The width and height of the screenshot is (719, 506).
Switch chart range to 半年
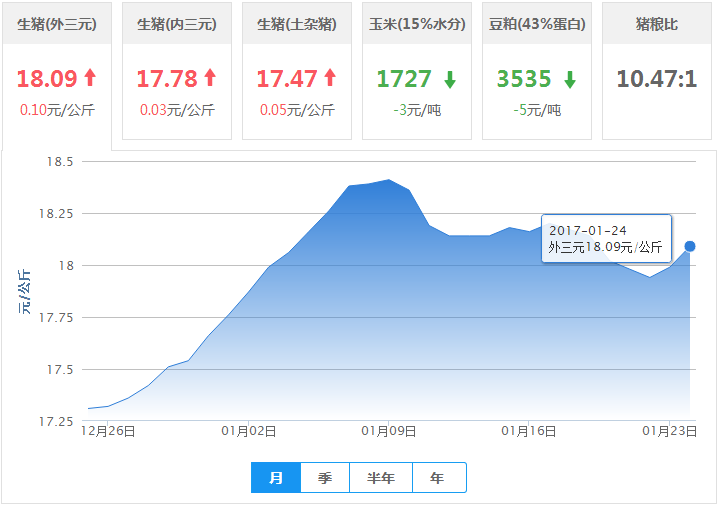pyautogui.click(x=381, y=478)
